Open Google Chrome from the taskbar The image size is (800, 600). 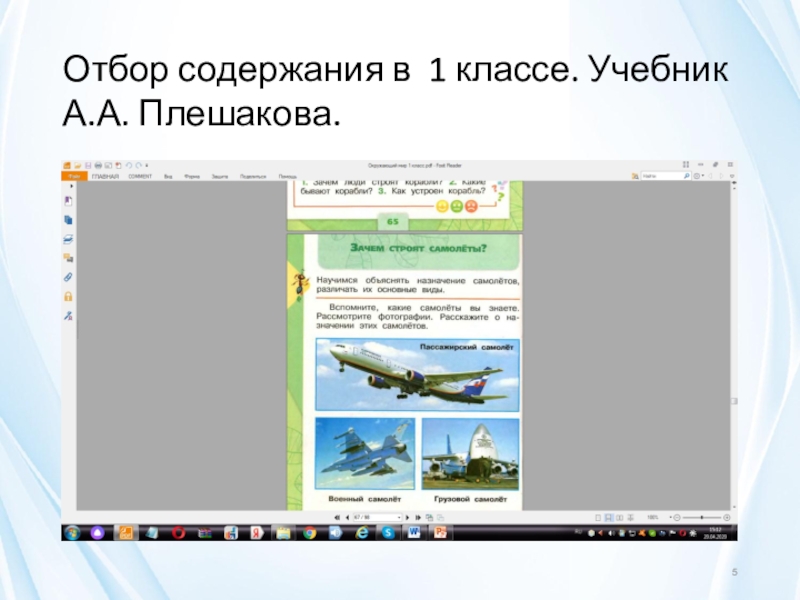pos(309,533)
